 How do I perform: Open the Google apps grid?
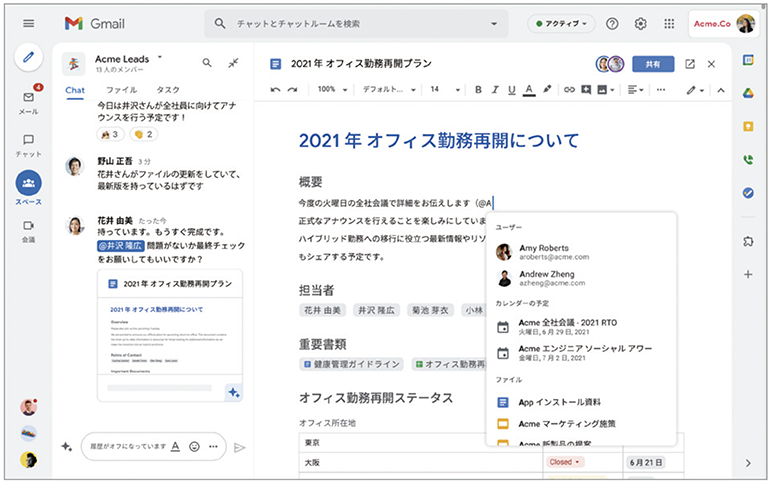point(669,24)
